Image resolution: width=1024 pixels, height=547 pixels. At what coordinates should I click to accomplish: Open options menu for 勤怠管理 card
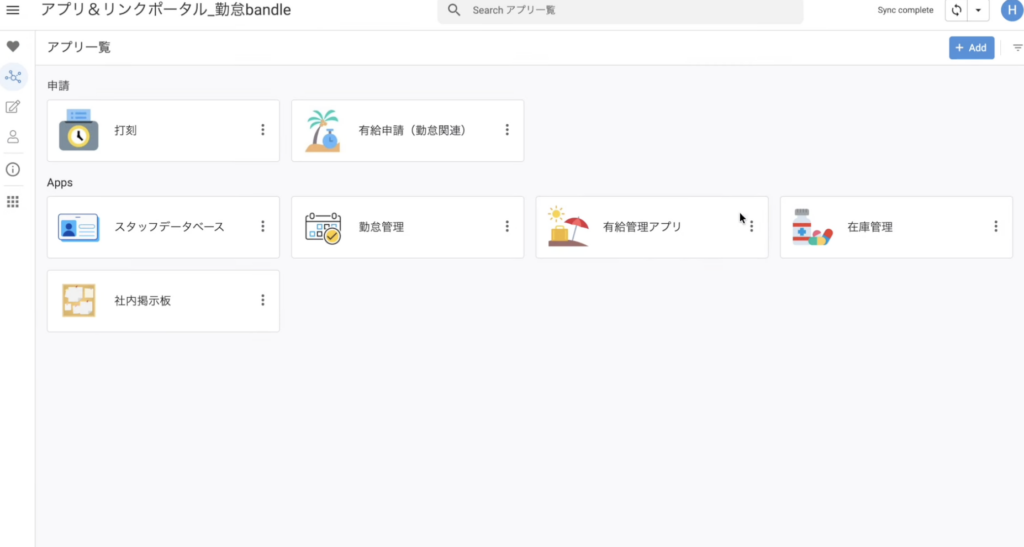pos(507,227)
